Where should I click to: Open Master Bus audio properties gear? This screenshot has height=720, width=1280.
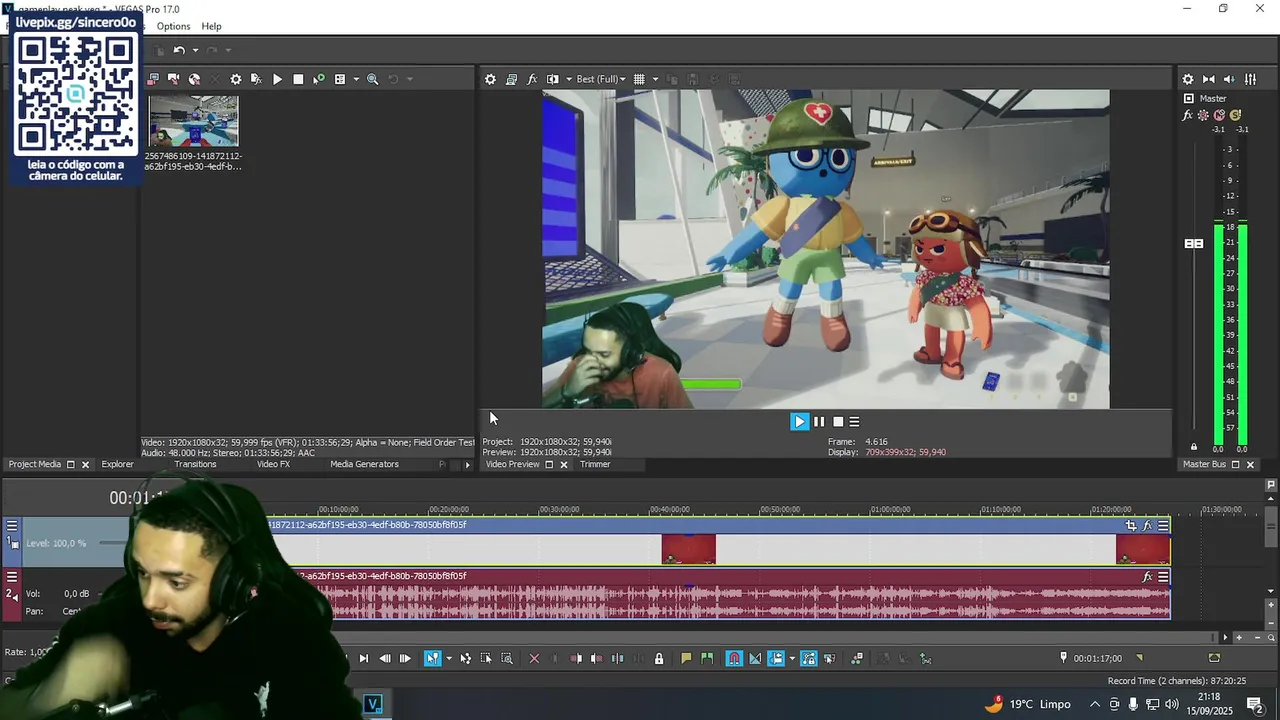tap(1188, 79)
